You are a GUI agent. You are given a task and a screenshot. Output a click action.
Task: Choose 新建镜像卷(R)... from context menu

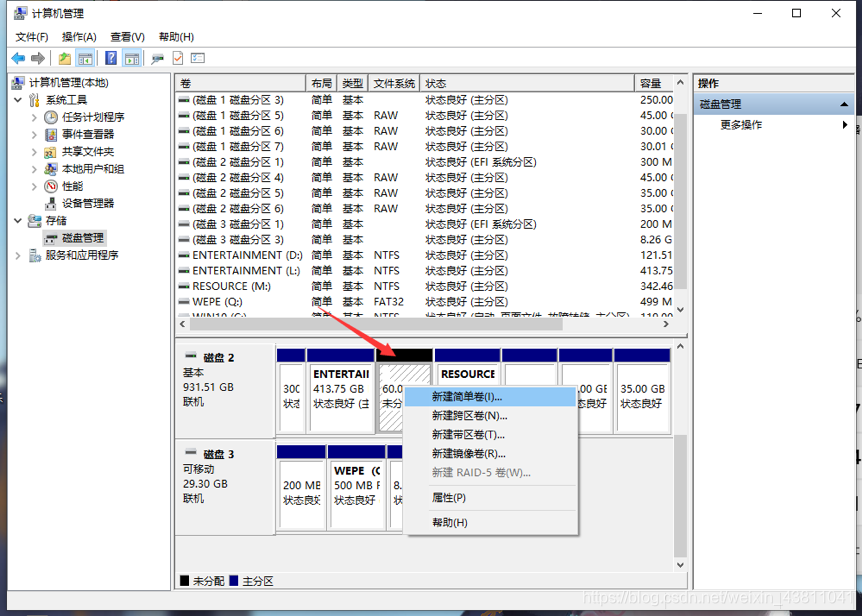(x=490, y=453)
